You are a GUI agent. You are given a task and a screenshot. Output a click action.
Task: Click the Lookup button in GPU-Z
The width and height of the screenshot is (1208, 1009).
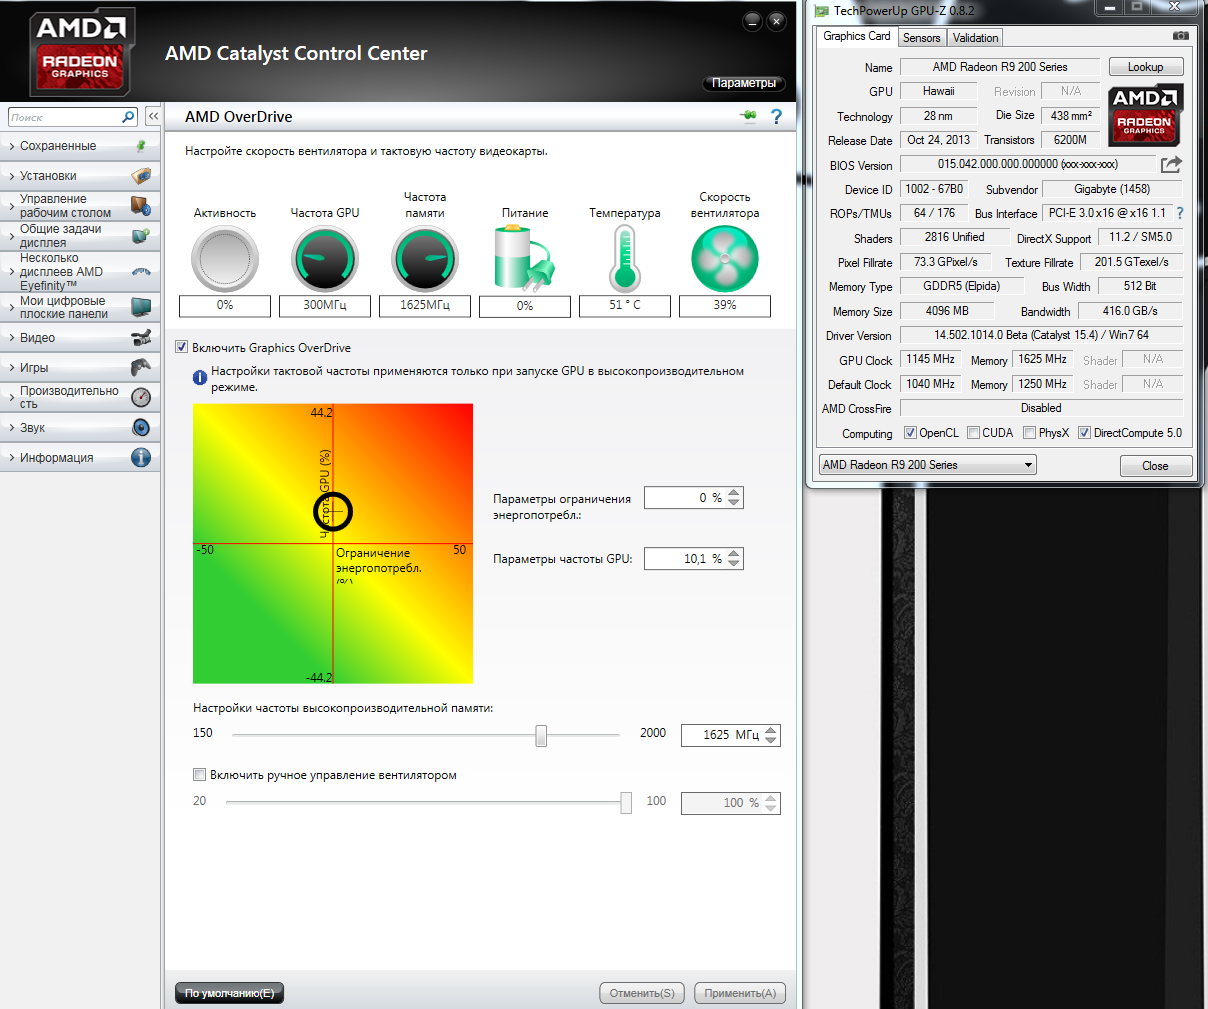[x=1146, y=67]
